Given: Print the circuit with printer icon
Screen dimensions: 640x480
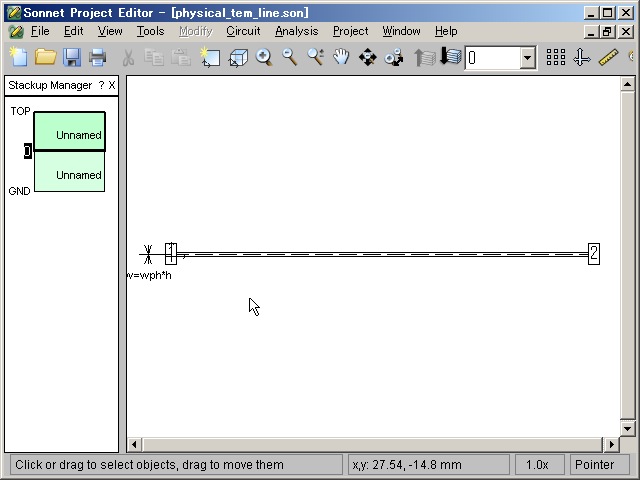Looking at the screenshot, I should tap(98, 57).
